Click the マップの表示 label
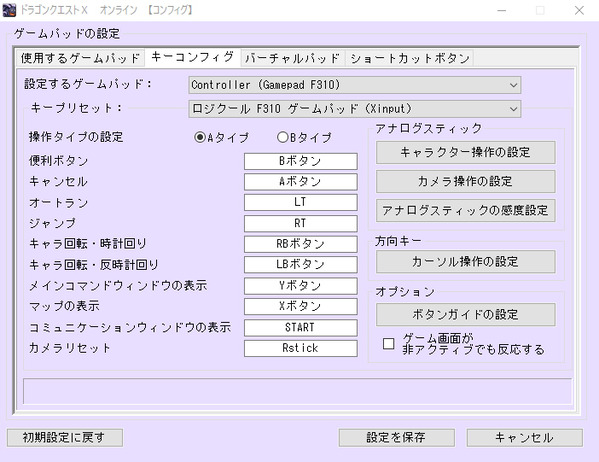 (x=64, y=306)
